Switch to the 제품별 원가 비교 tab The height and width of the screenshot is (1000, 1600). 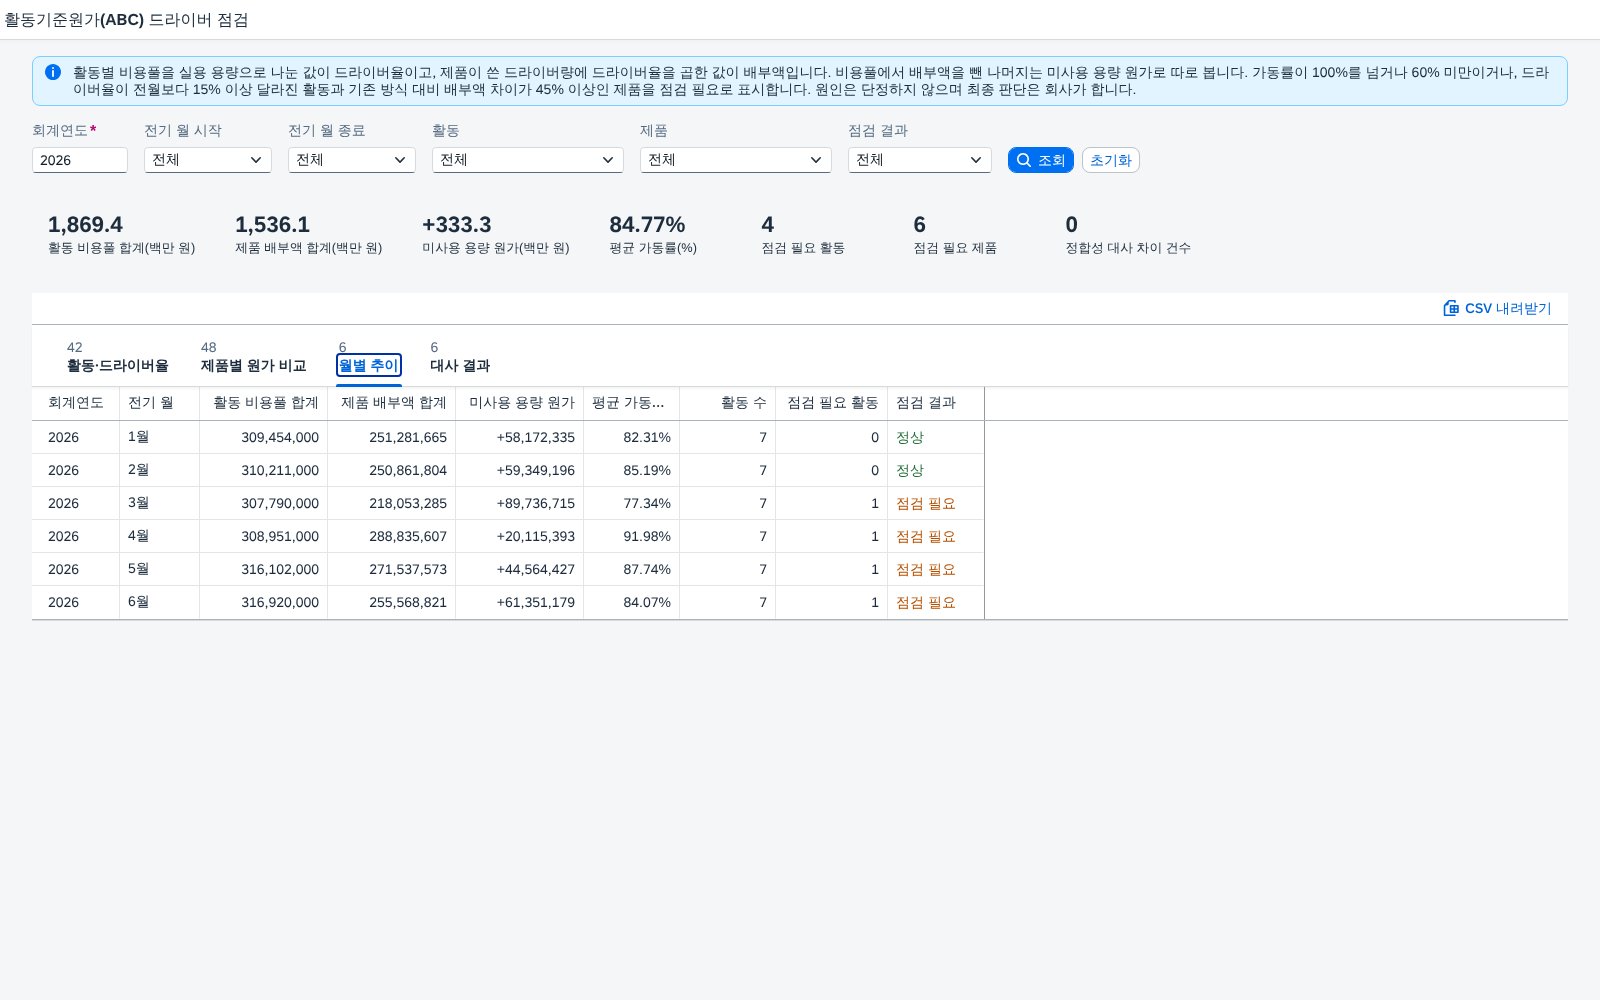click(253, 365)
